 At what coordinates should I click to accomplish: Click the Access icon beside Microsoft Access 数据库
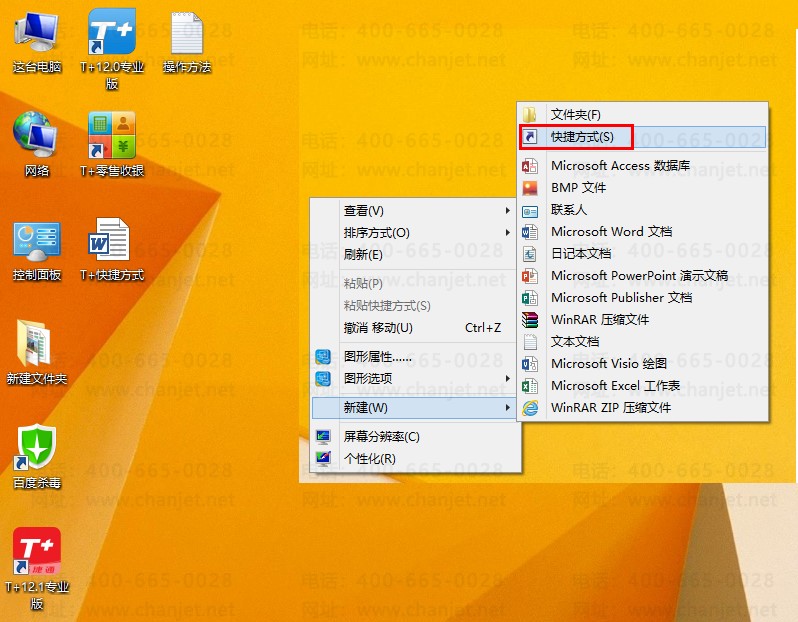coord(530,166)
